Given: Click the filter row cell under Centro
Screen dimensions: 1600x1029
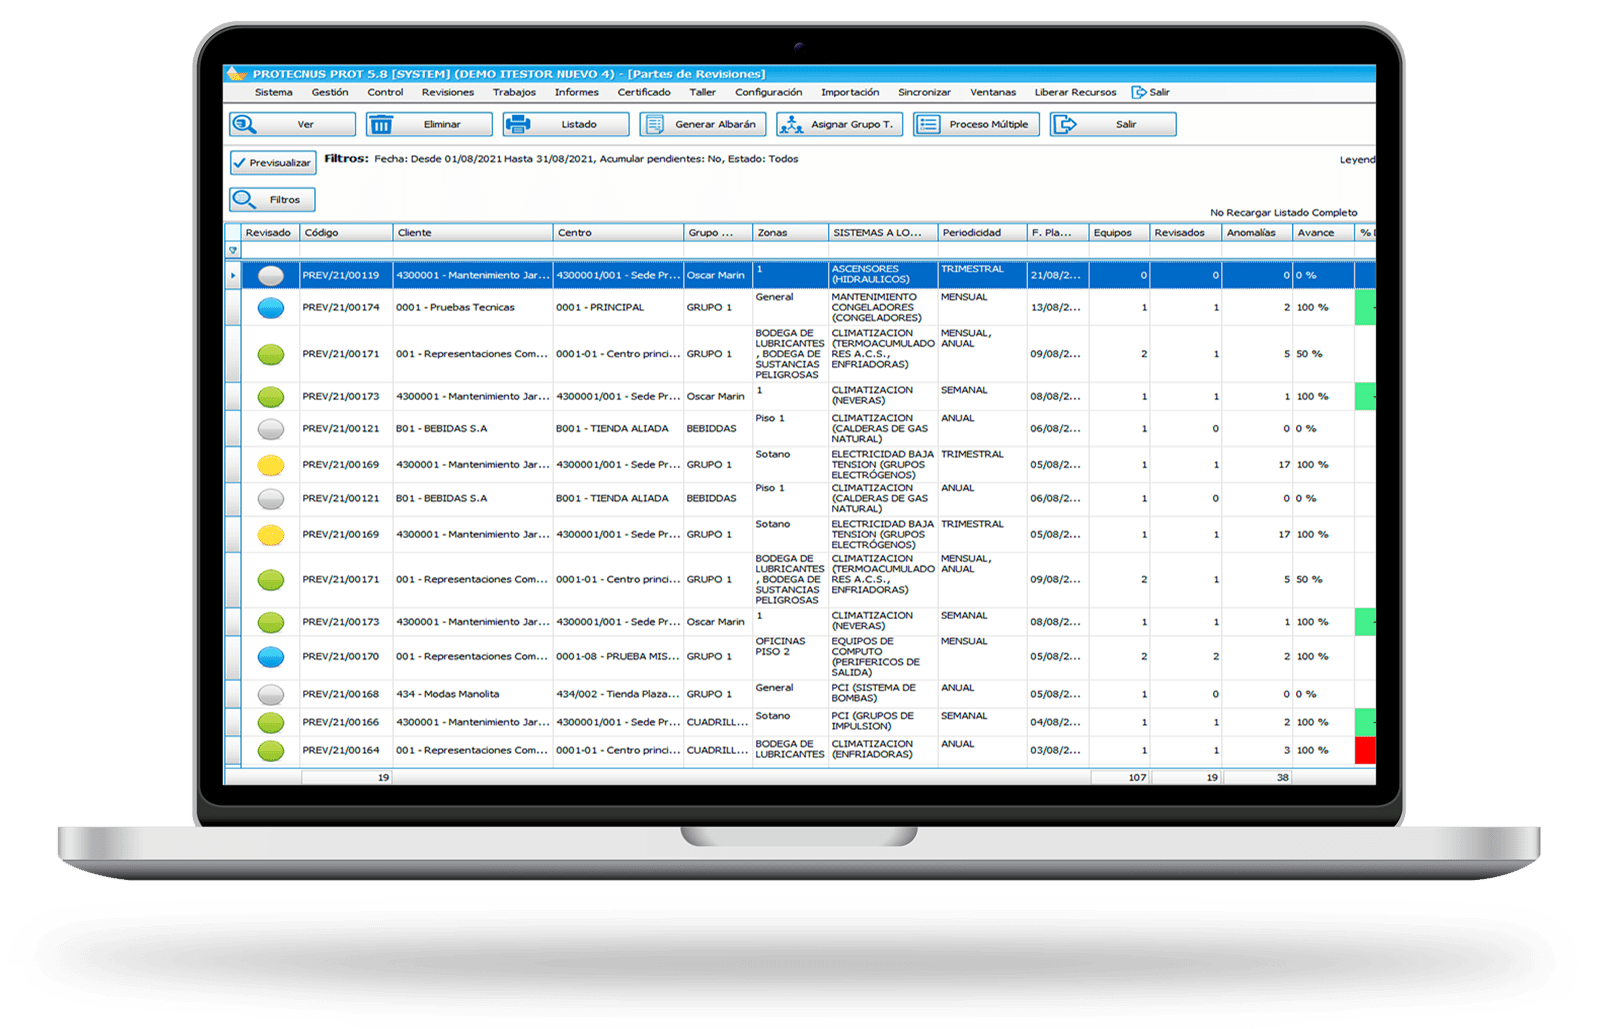Looking at the screenshot, I should point(618,251).
